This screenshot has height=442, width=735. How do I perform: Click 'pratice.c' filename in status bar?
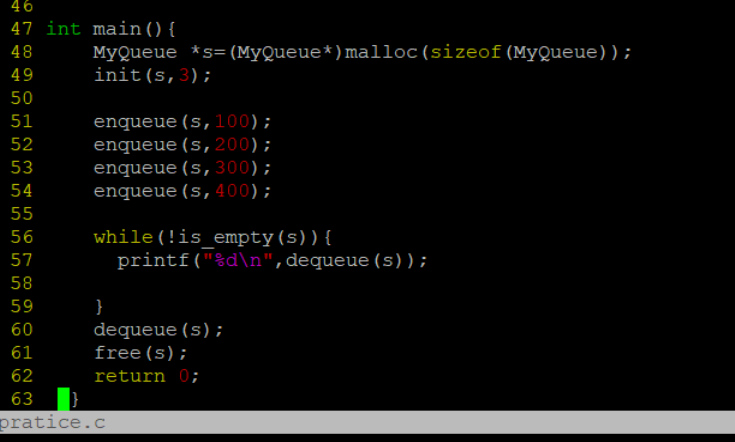52,422
